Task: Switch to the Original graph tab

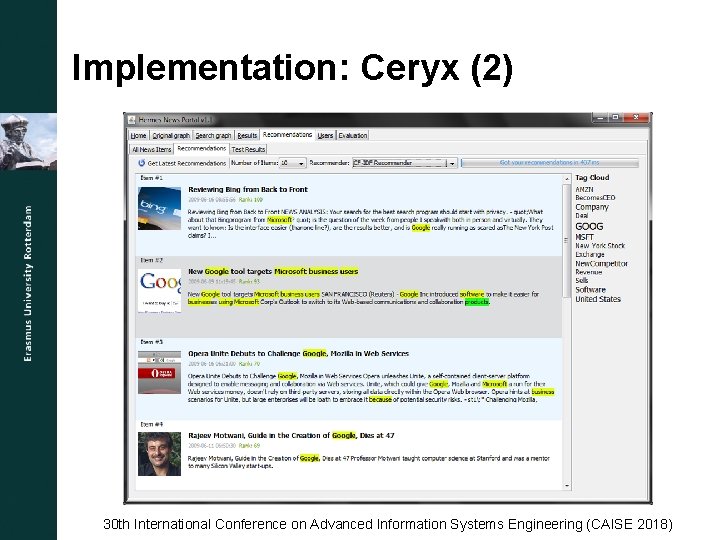Action: [x=171, y=135]
